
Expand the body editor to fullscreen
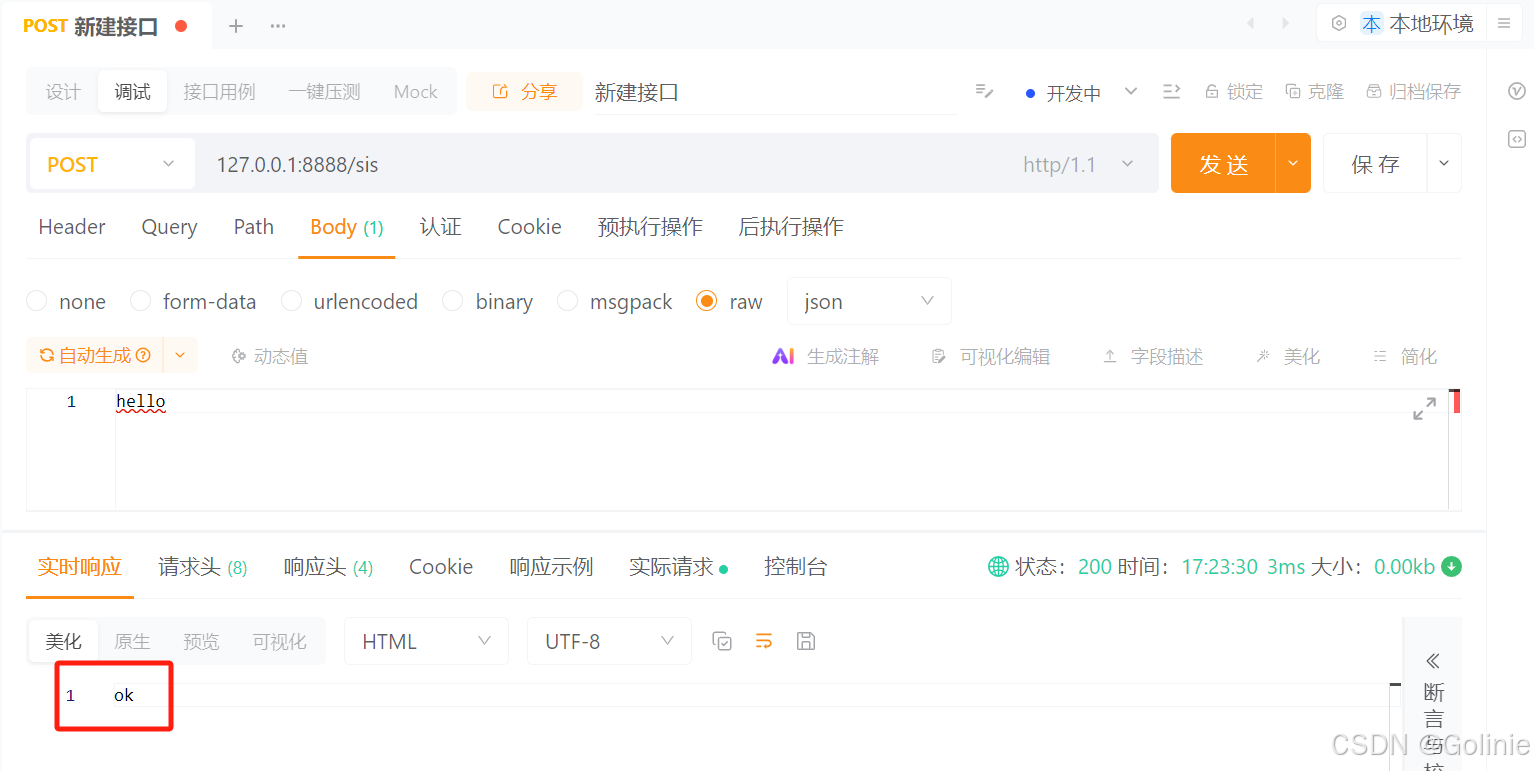[x=1424, y=408]
